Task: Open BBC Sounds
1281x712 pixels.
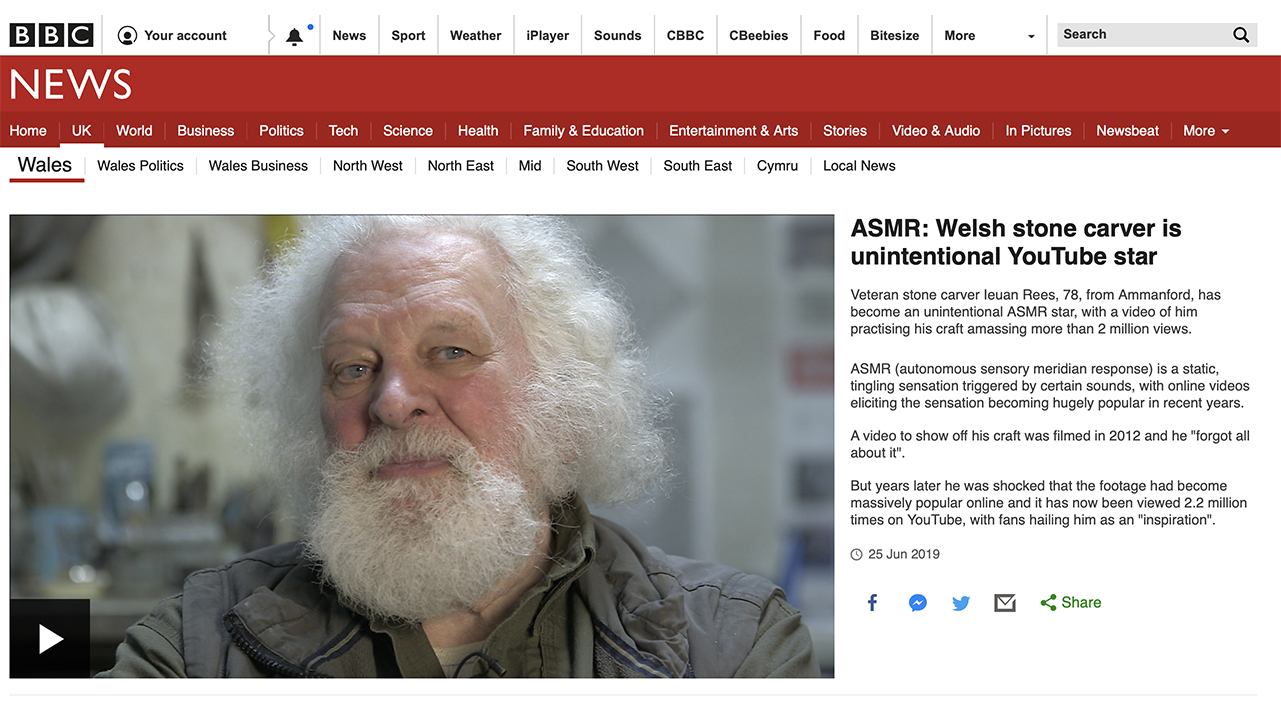Action: 617,35
